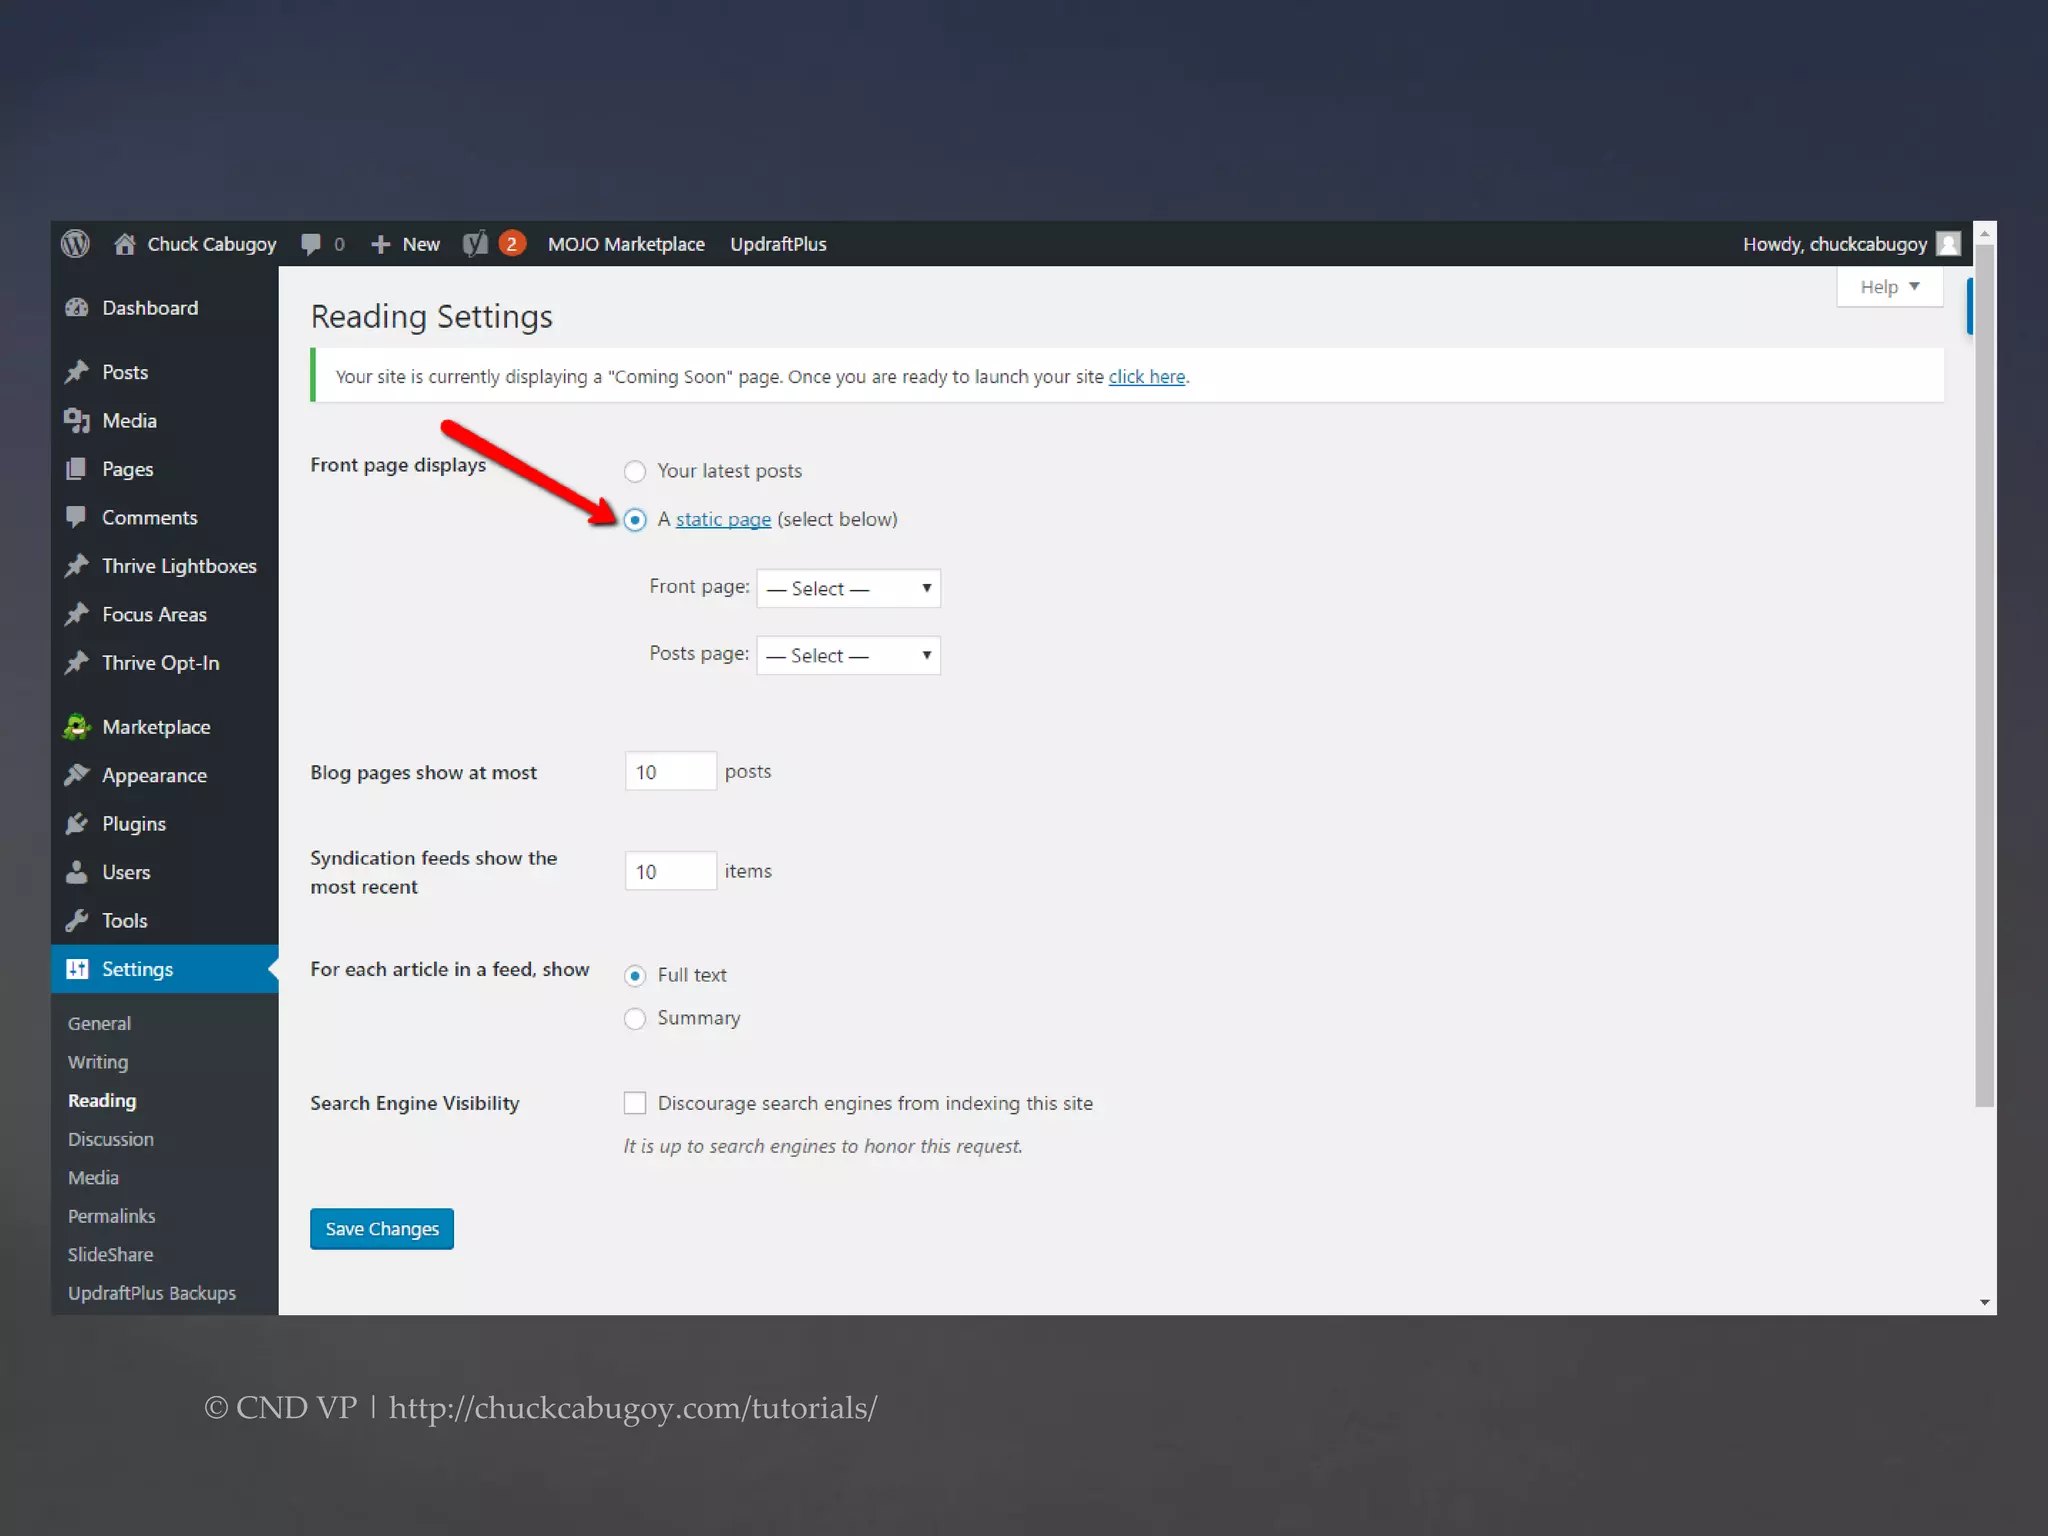2048x1536 pixels.
Task: Click the Plugins plug icon
Action: click(x=77, y=824)
